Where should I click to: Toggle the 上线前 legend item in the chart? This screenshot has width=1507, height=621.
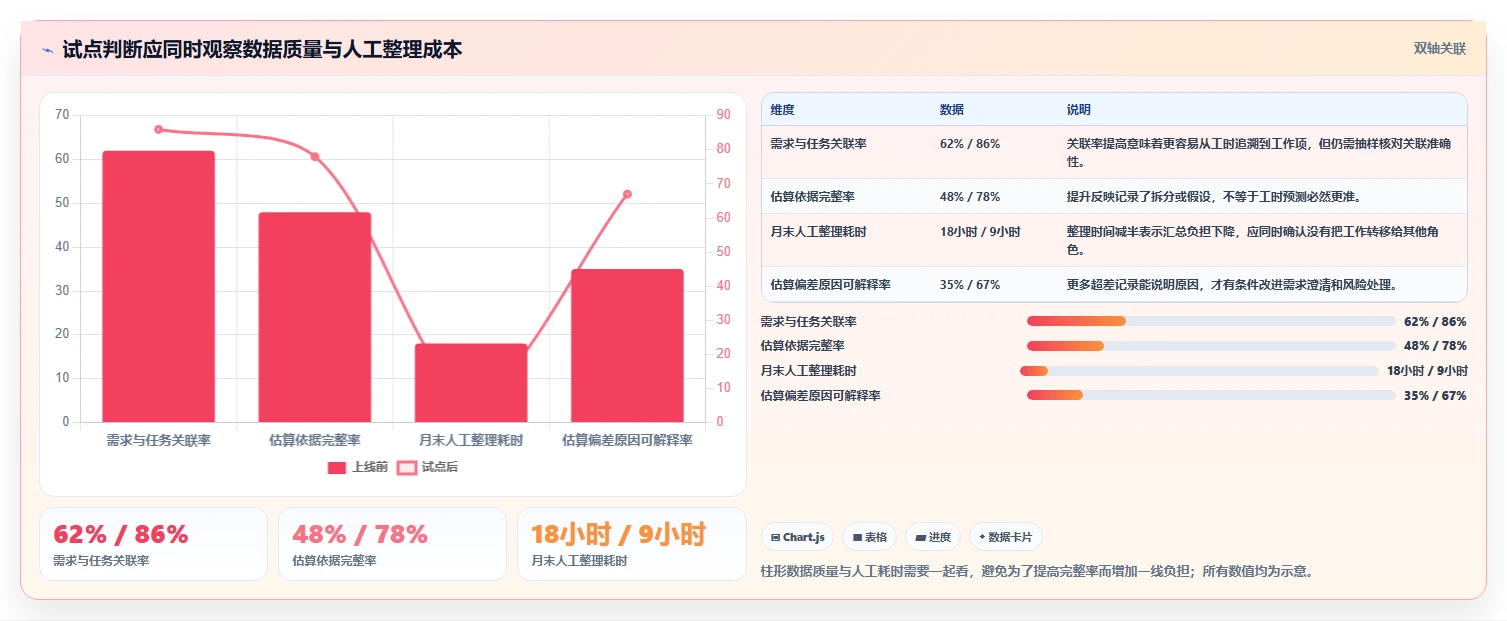click(358, 467)
